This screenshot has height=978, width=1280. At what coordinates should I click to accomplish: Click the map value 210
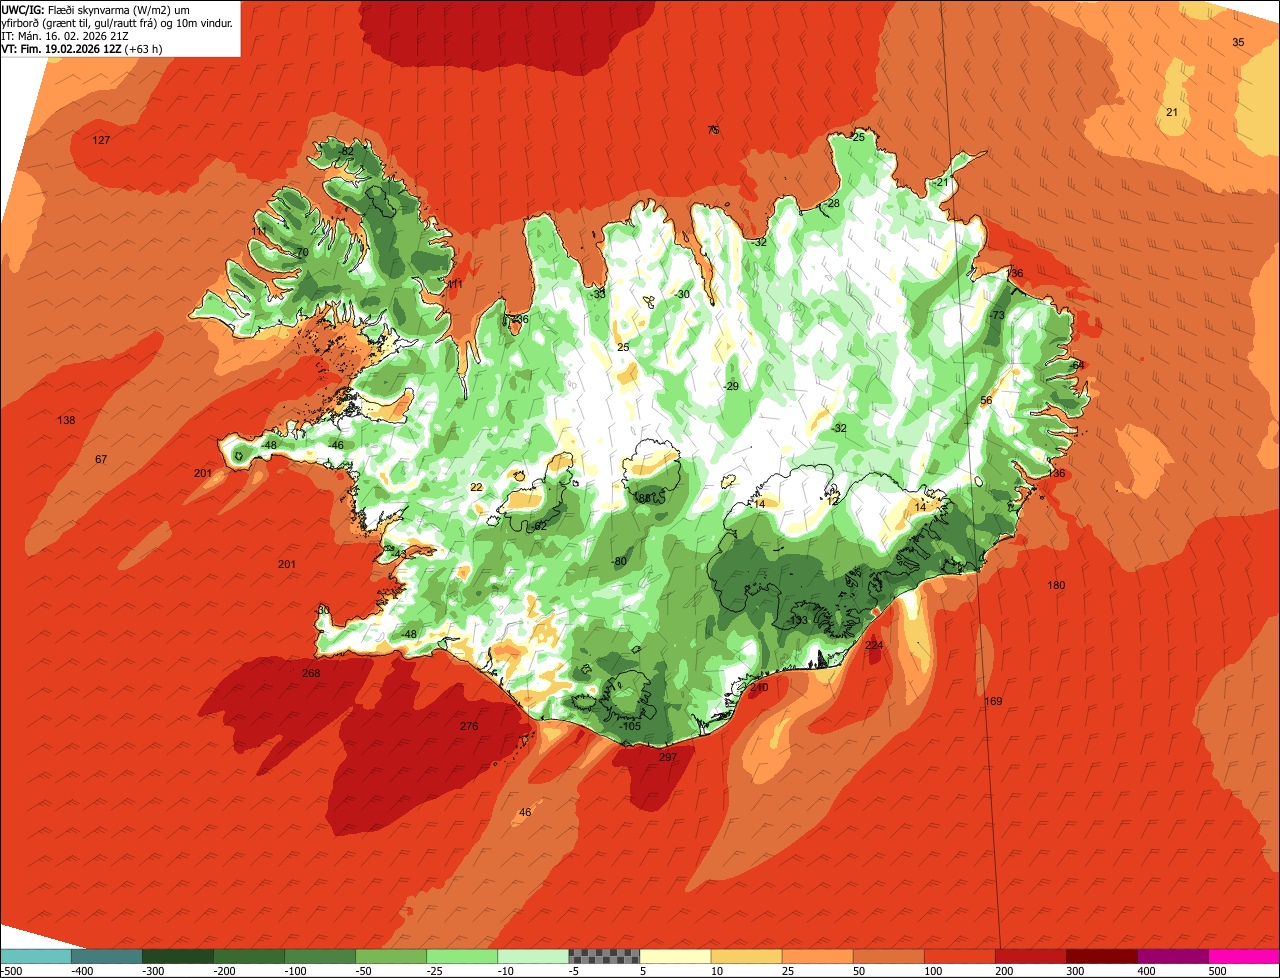tap(759, 687)
